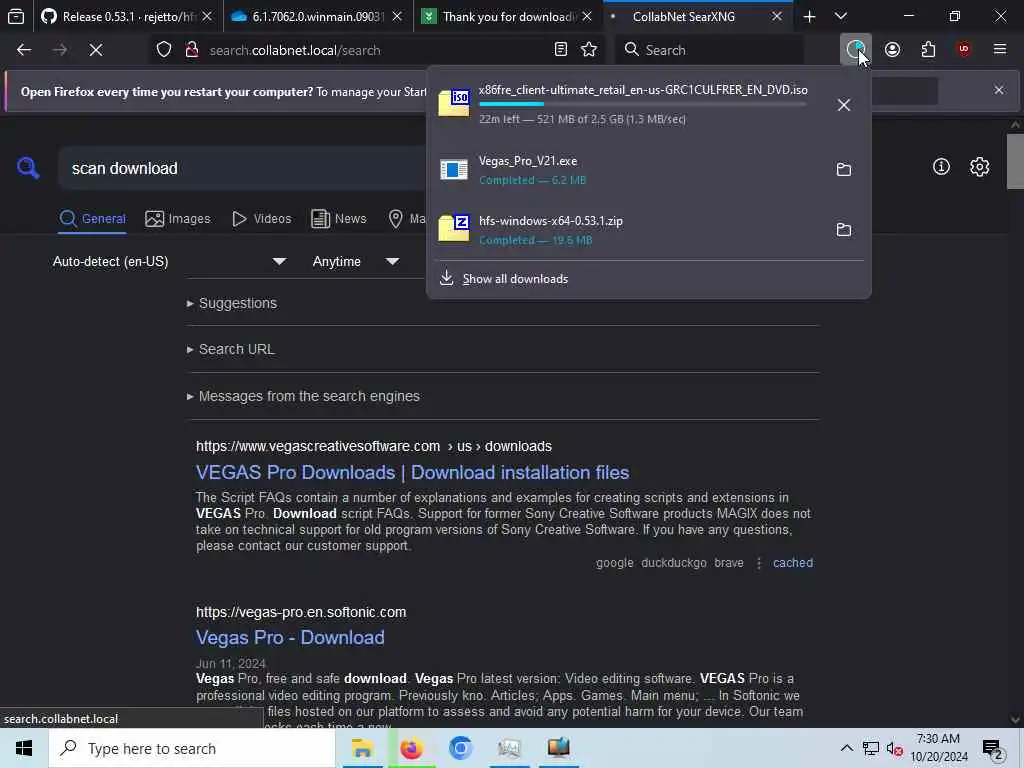Bookmark this page with the star icon
The image size is (1024, 768).
click(x=589, y=50)
